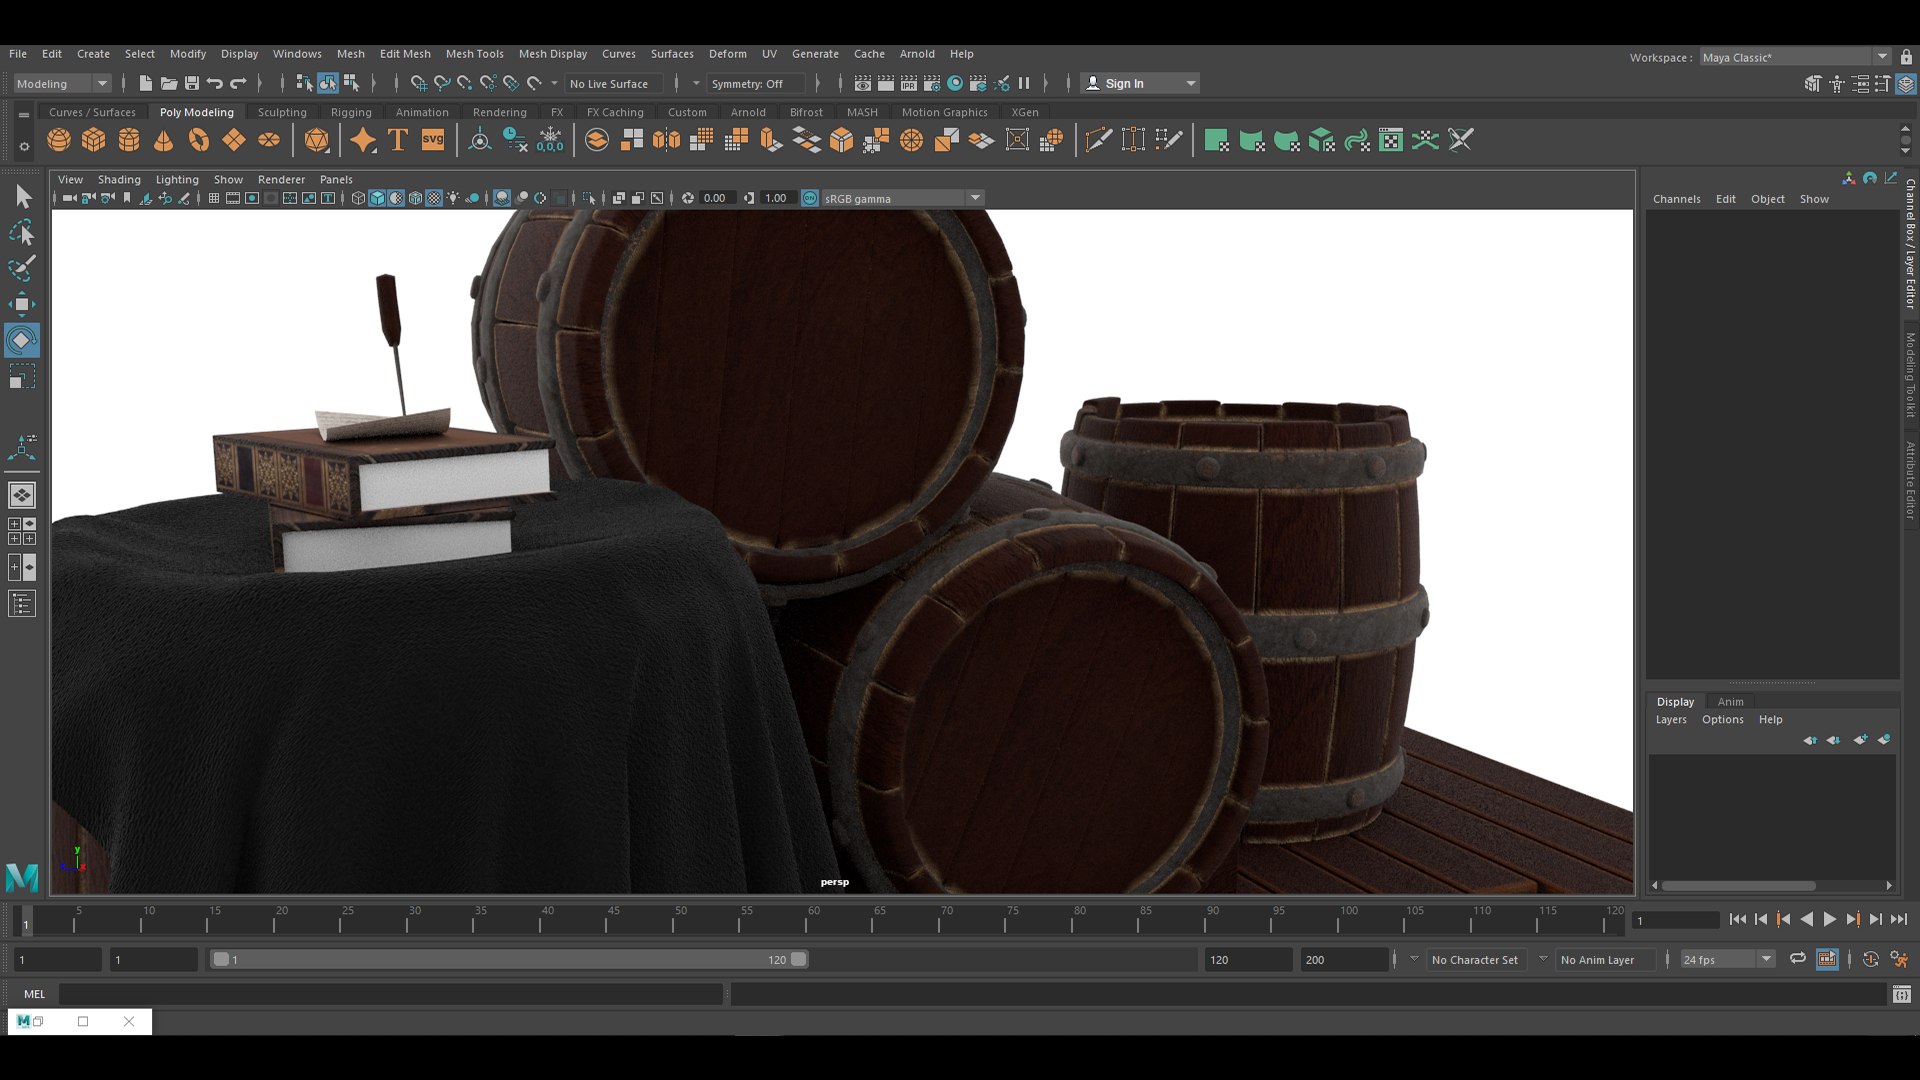This screenshot has height=1080, width=1920.
Task: Go to start of playback range
Action: pos(1738,919)
